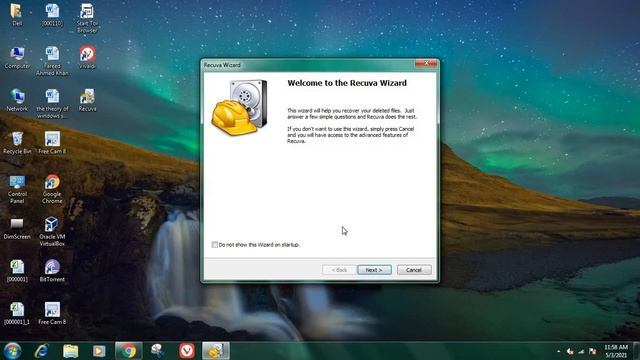Select the Recycle Bin icon

[17, 143]
